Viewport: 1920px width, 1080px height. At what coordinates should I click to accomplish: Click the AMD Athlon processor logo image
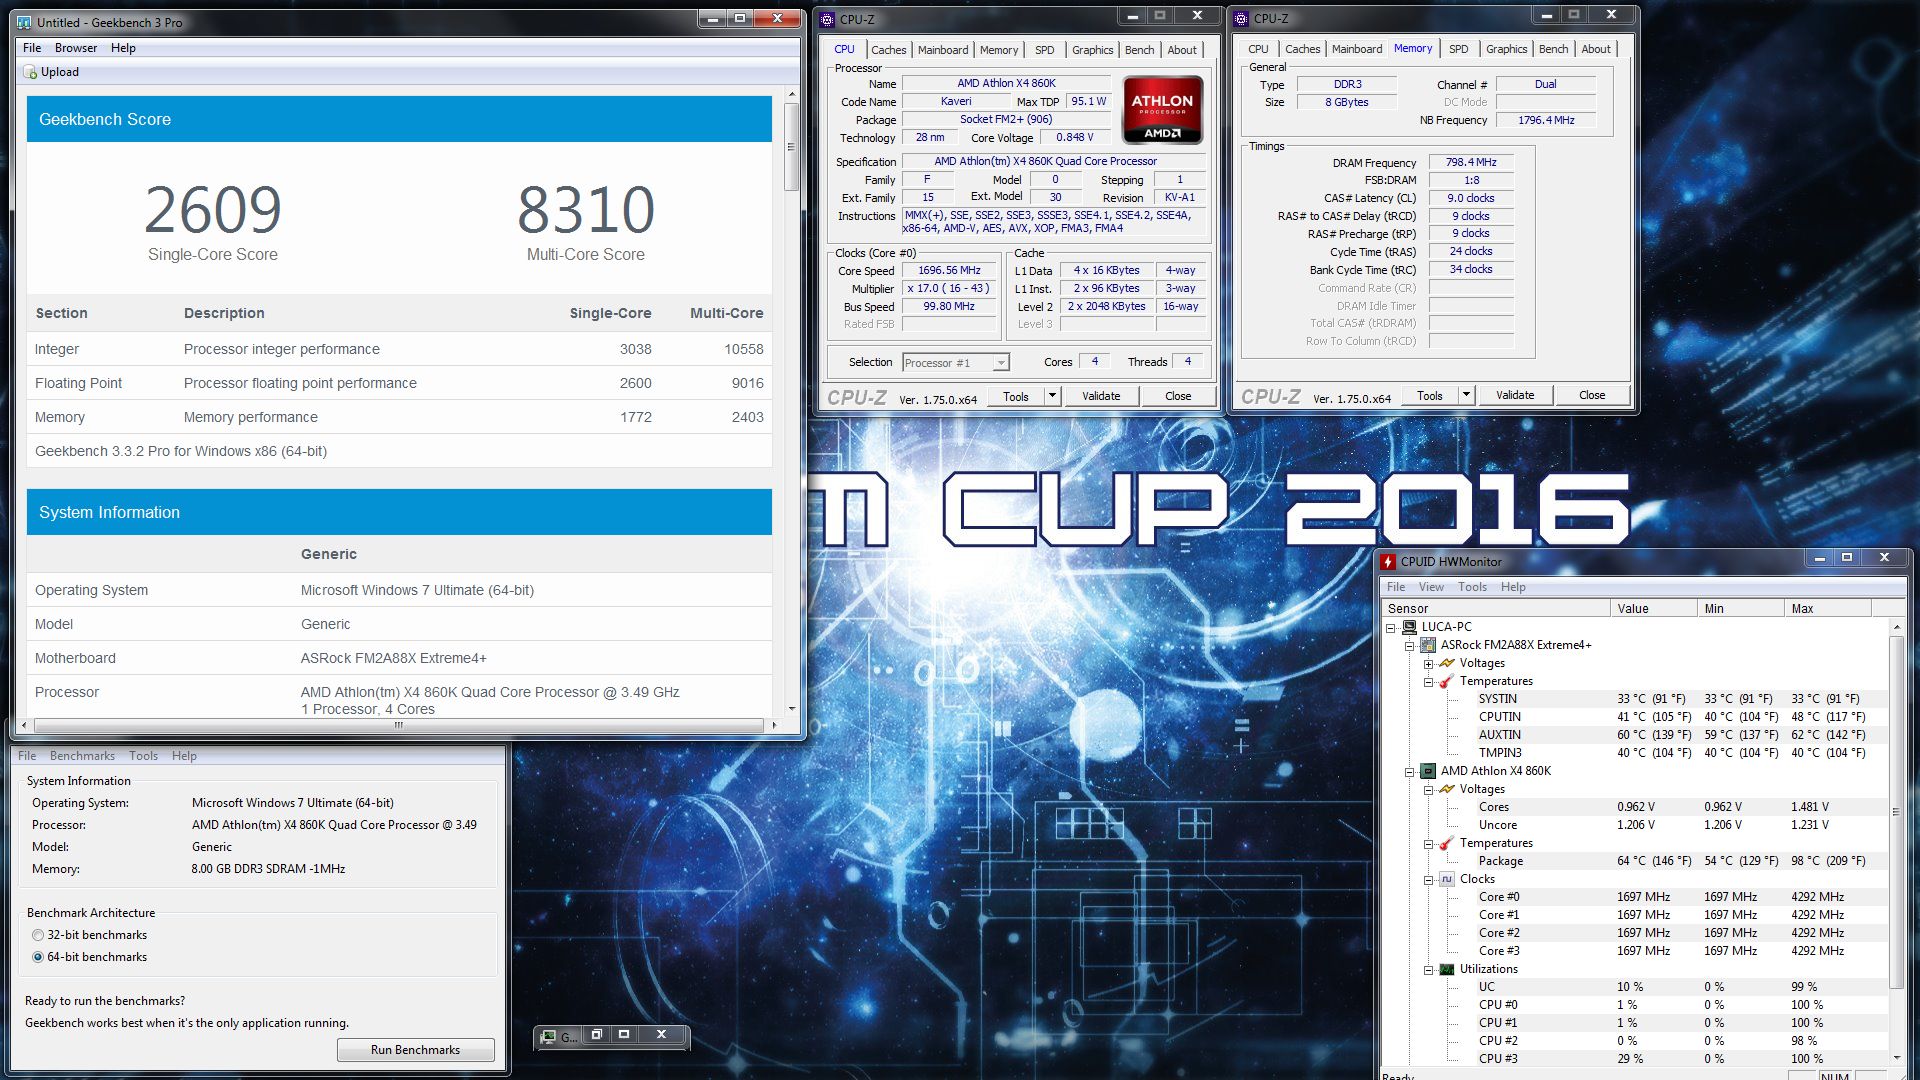[x=1162, y=110]
